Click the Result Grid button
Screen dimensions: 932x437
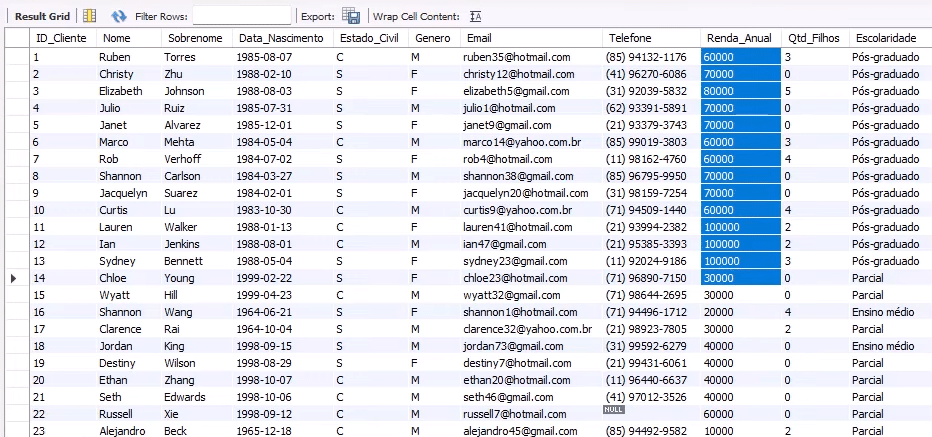coord(43,16)
